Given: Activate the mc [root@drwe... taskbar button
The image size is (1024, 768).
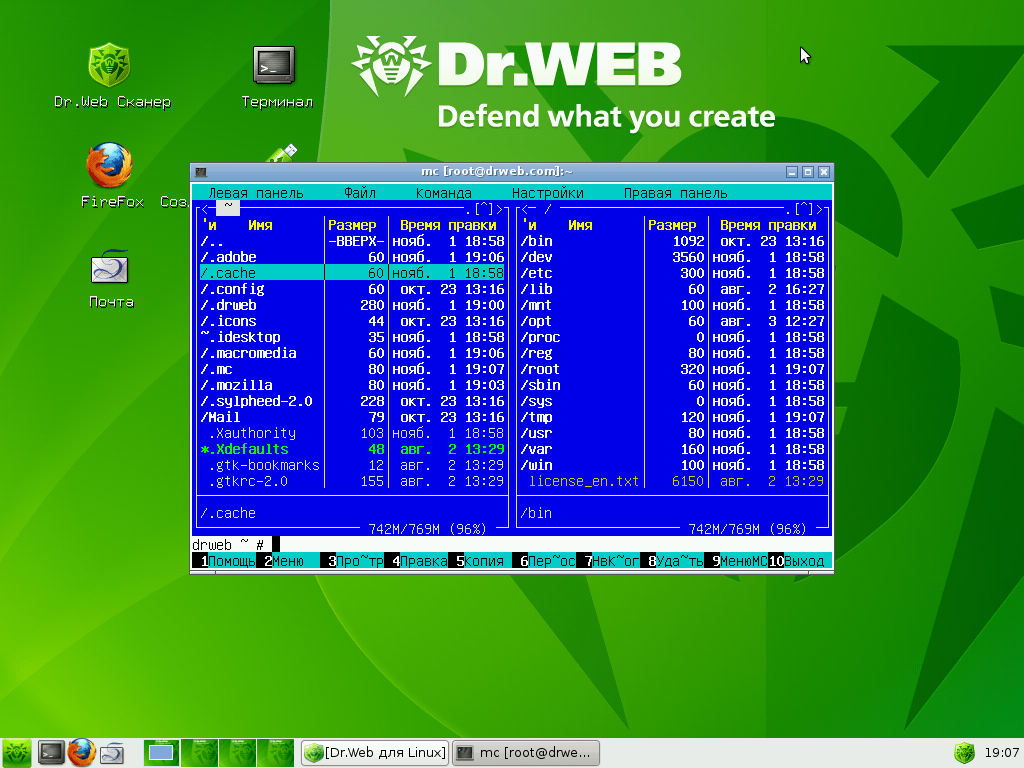Looking at the screenshot, I should pos(526,753).
